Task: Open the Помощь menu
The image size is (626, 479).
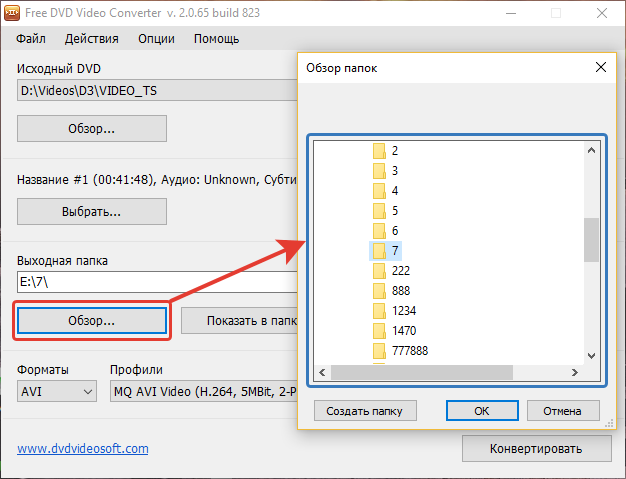Action: 216,39
